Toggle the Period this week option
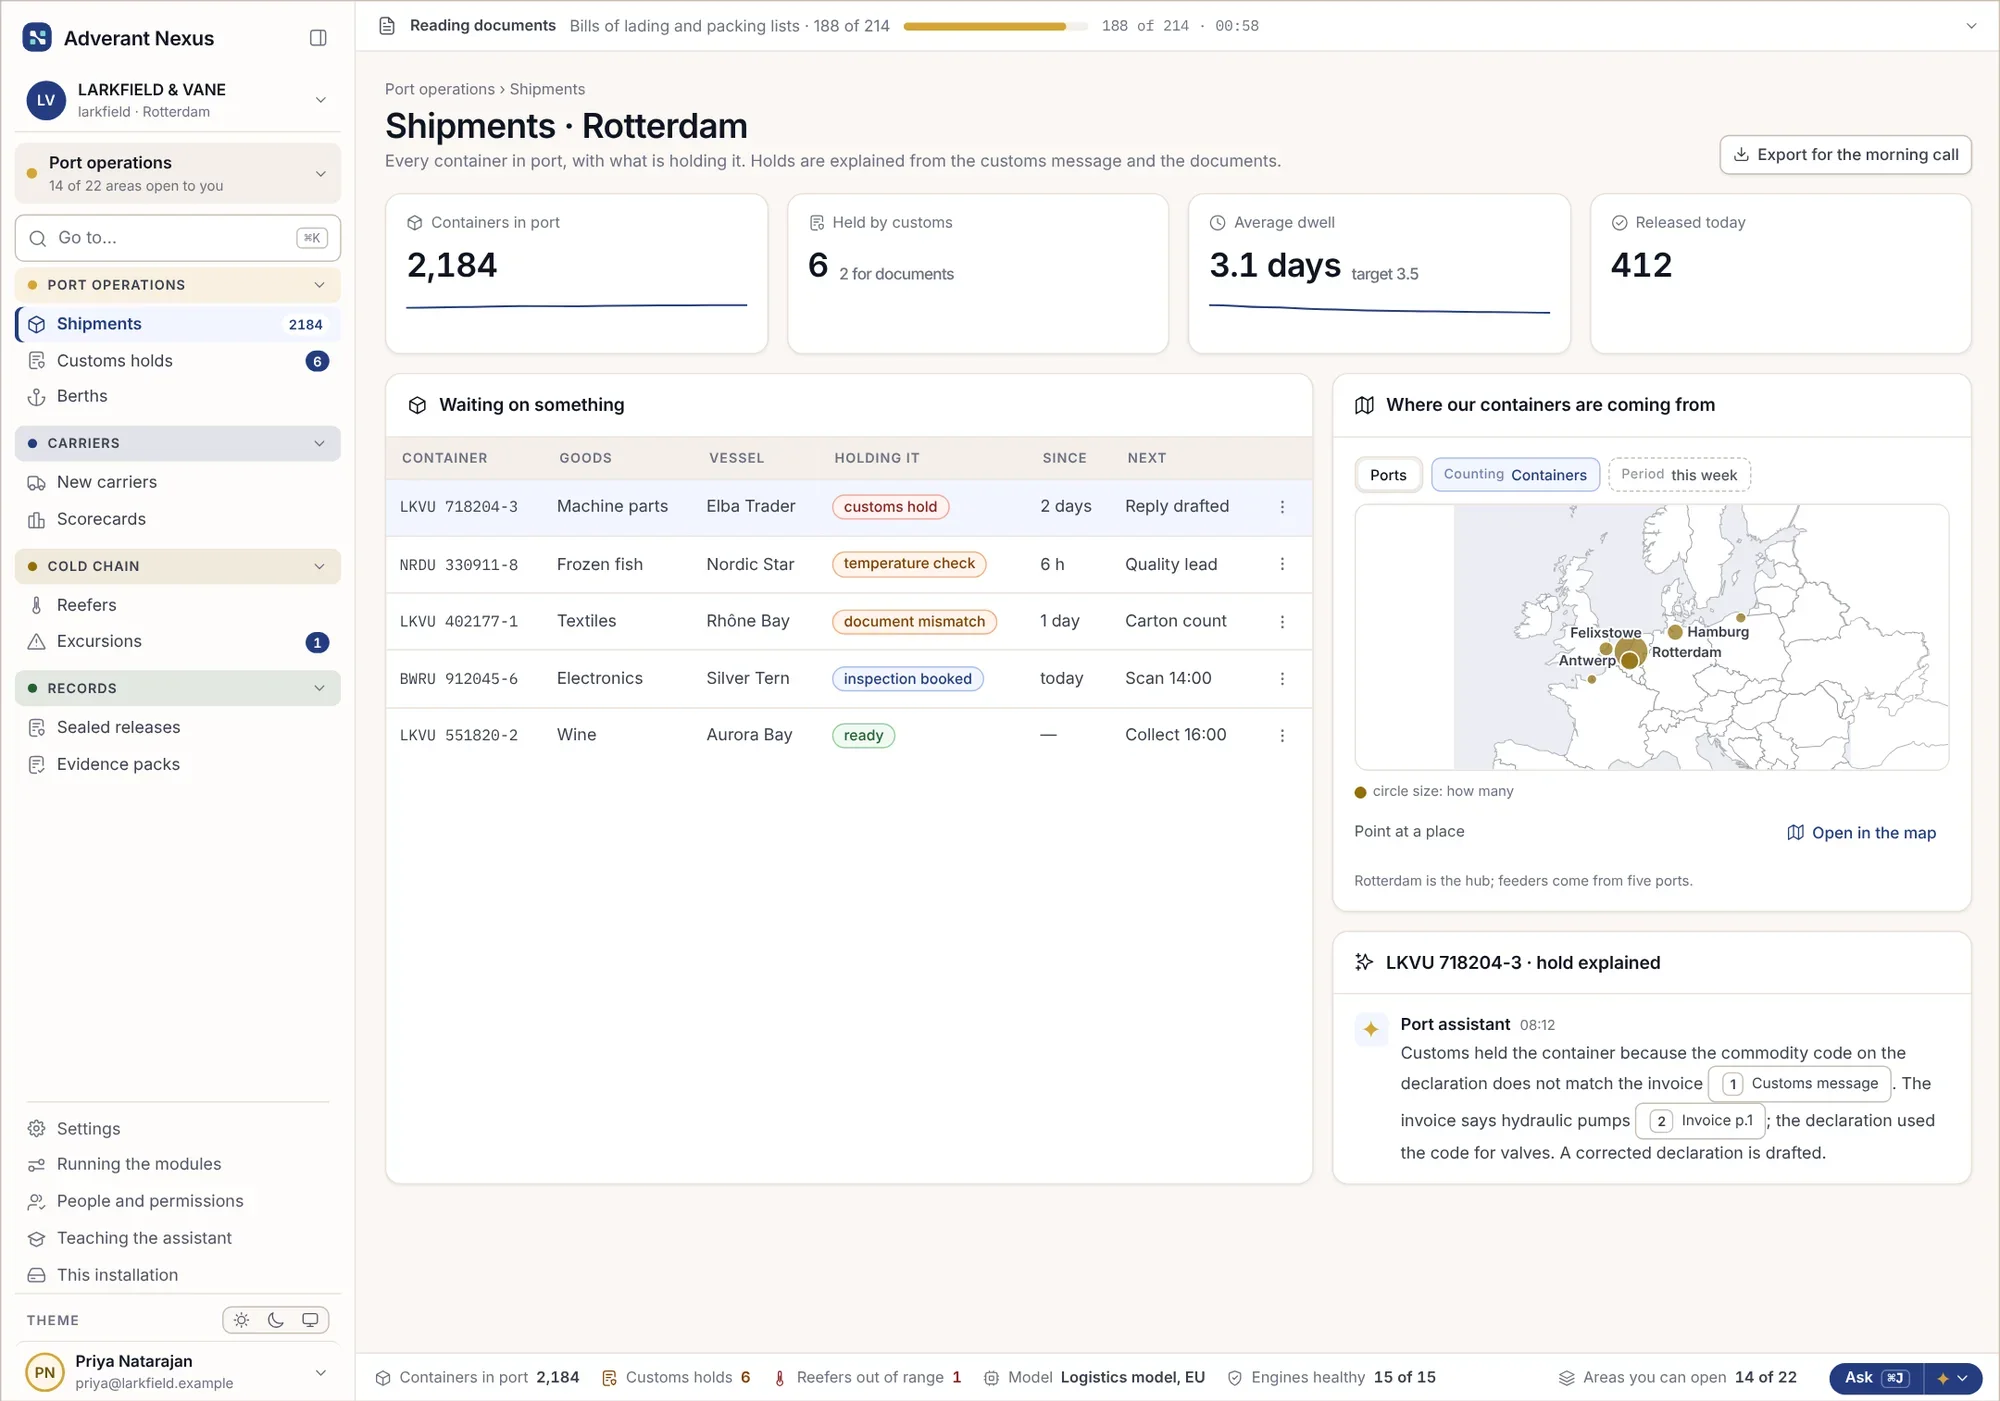The width and height of the screenshot is (2000, 1401). [x=1679, y=475]
